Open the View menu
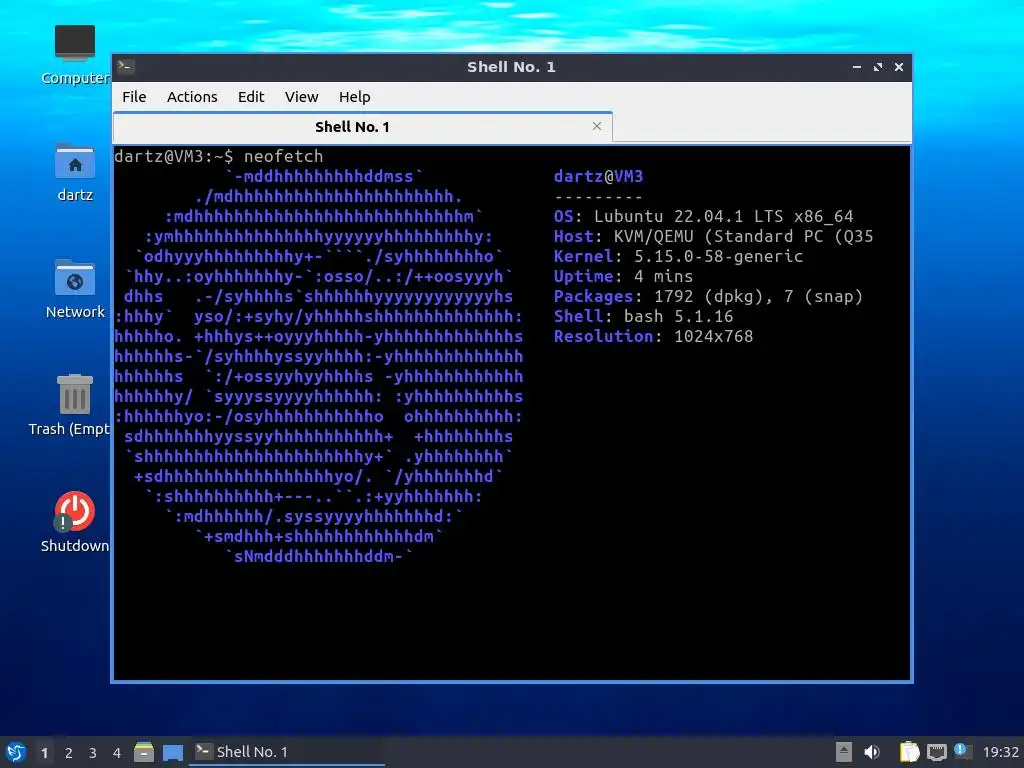The height and width of the screenshot is (768, 1024). tap(301, 97)
